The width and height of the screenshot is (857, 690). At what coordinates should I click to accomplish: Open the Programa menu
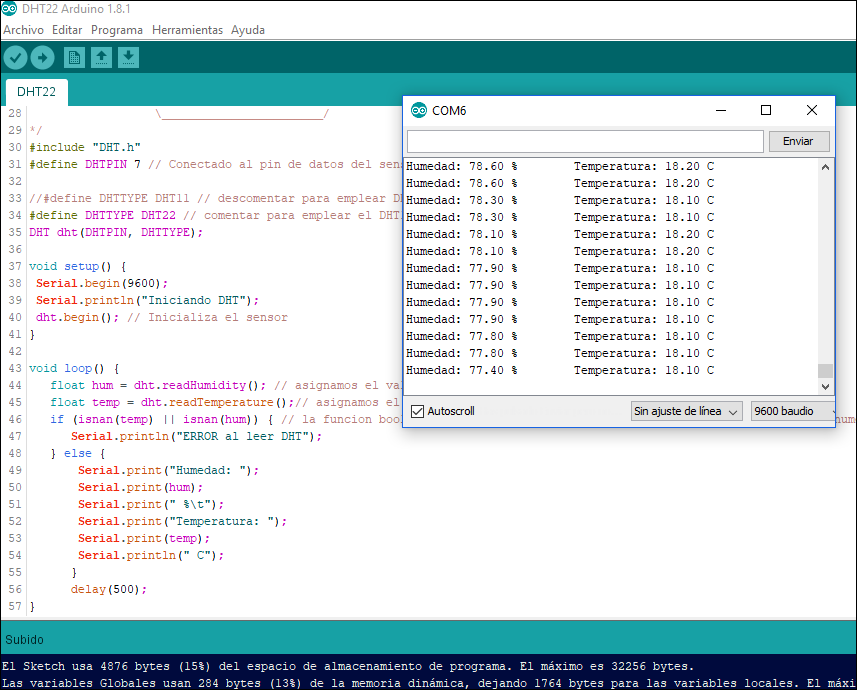pyautogui.click(x=117, y=29)
